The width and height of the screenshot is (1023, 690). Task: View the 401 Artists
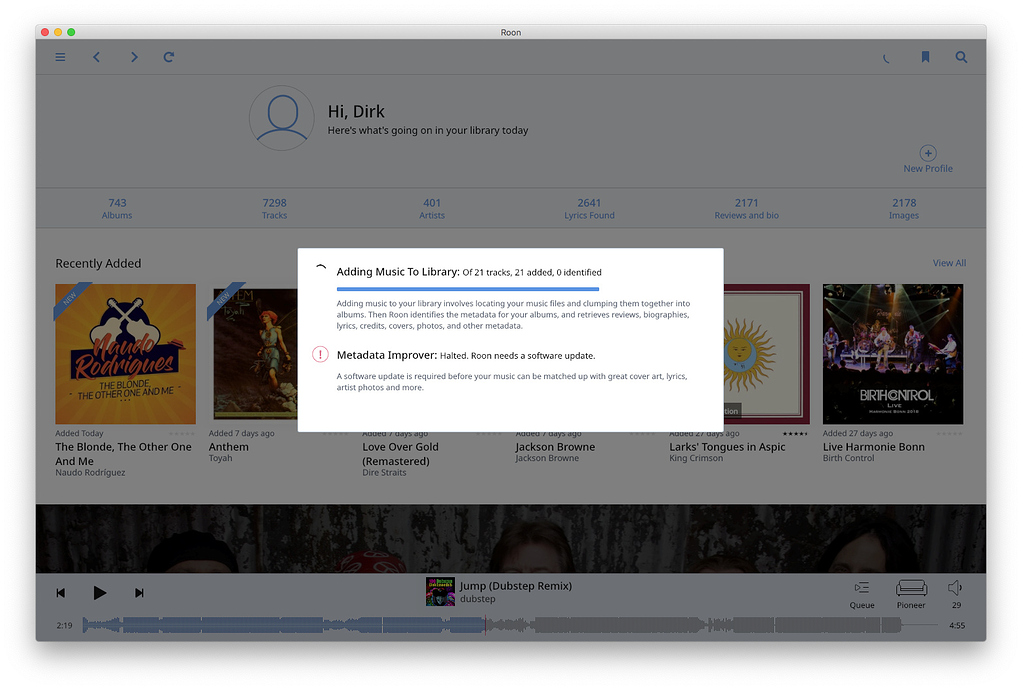[x=431, y=208]
